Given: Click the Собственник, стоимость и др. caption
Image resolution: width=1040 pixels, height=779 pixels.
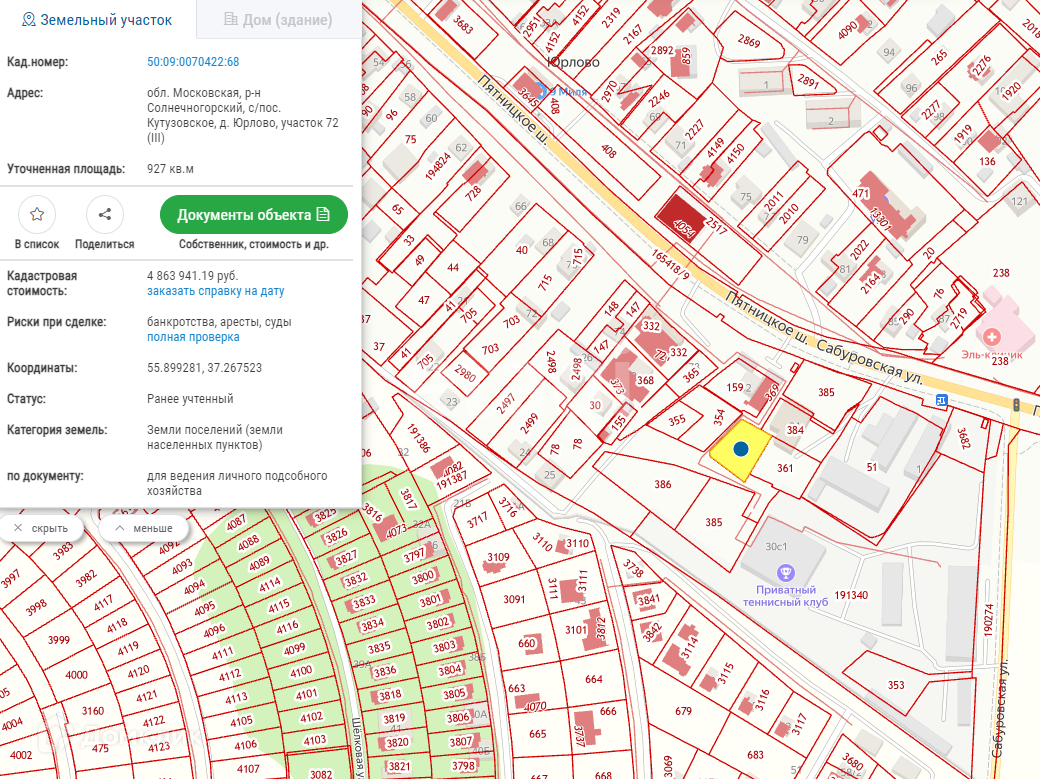Looking at the screenshot, I should [253, 244].
